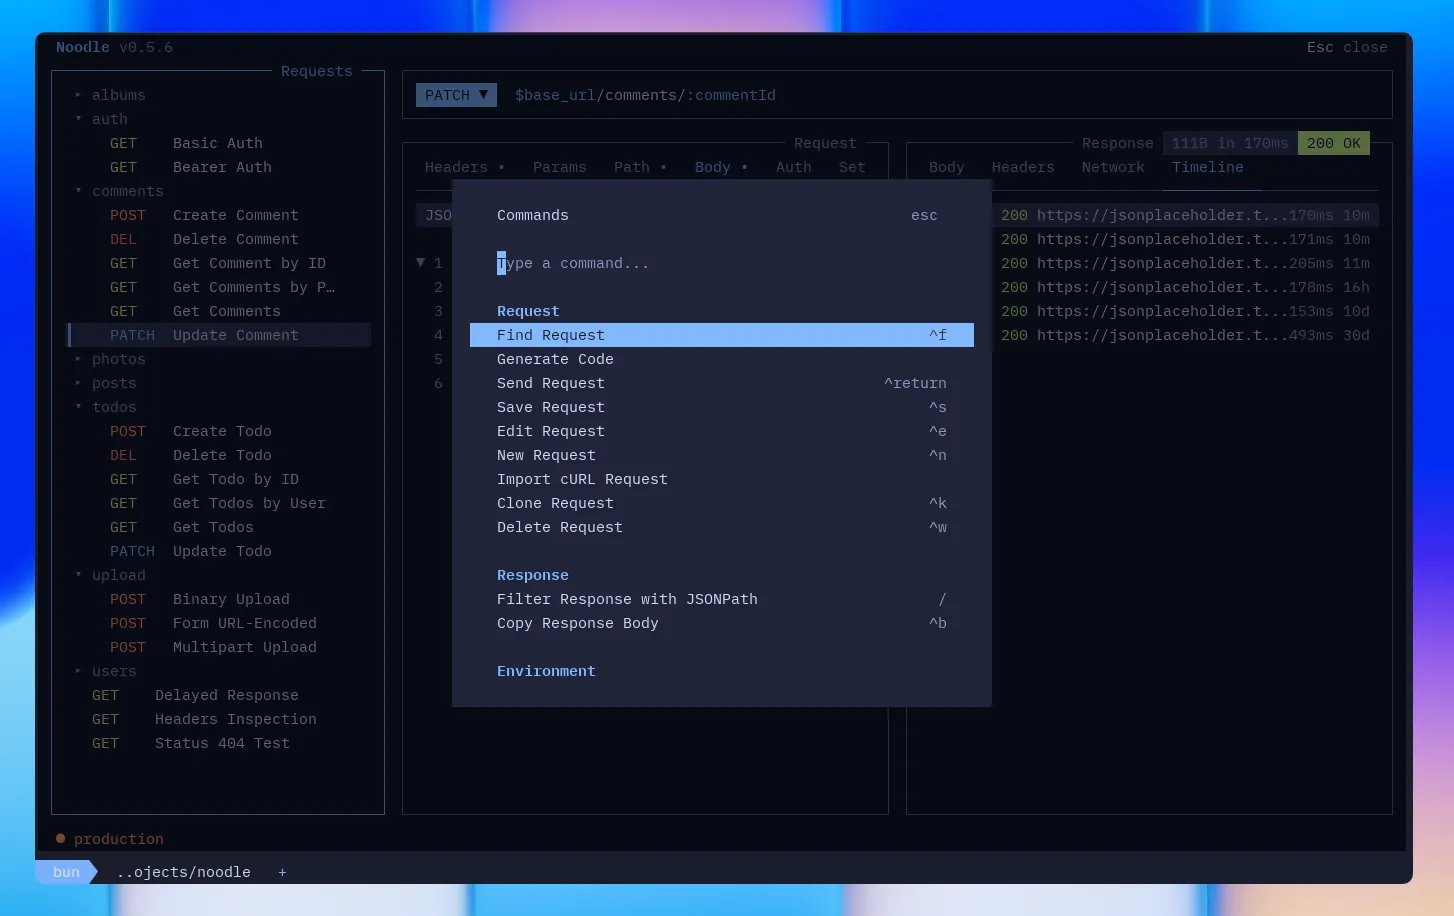Close command palette via esc label
1454x916 pixels.
click(924, 215)
